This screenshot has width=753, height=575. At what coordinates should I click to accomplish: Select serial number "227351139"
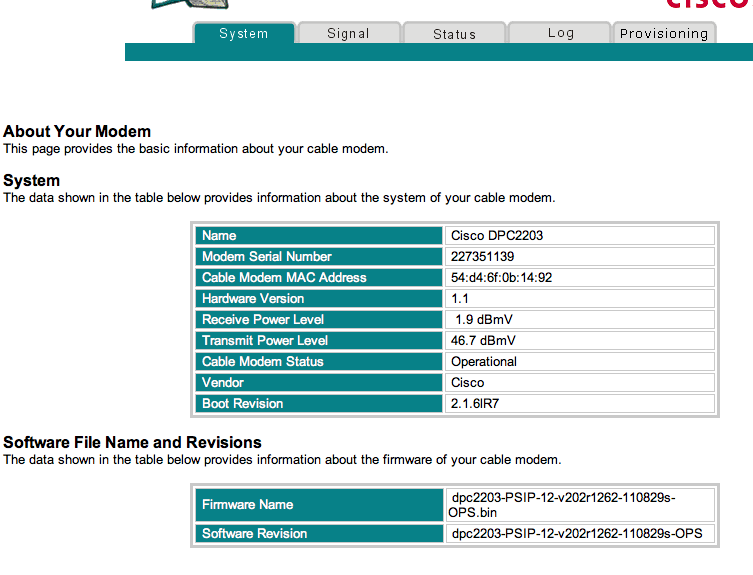click(482, 257)
